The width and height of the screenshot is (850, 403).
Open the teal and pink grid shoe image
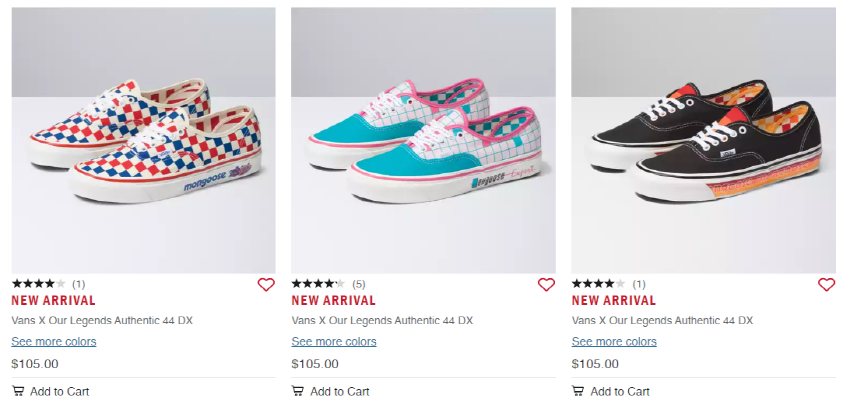(423, 140)
